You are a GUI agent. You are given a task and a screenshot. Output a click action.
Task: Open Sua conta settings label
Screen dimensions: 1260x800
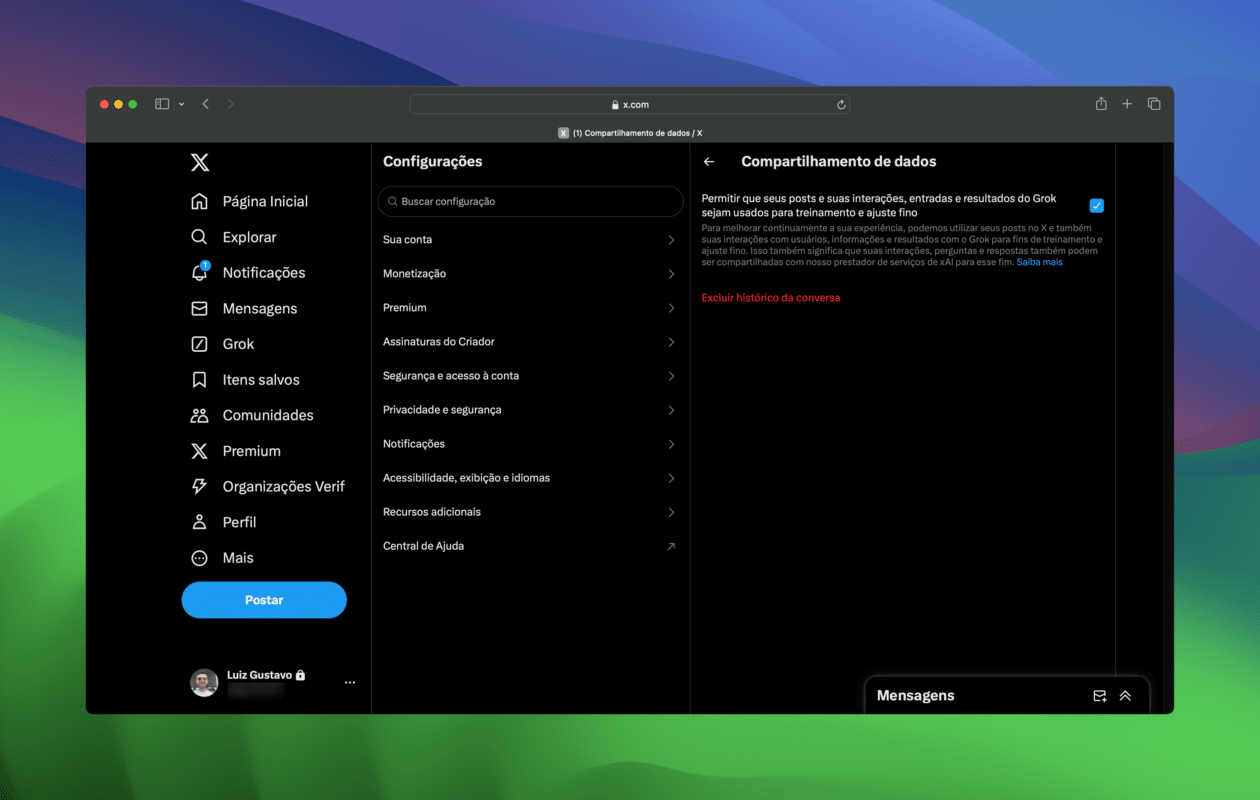408,240
